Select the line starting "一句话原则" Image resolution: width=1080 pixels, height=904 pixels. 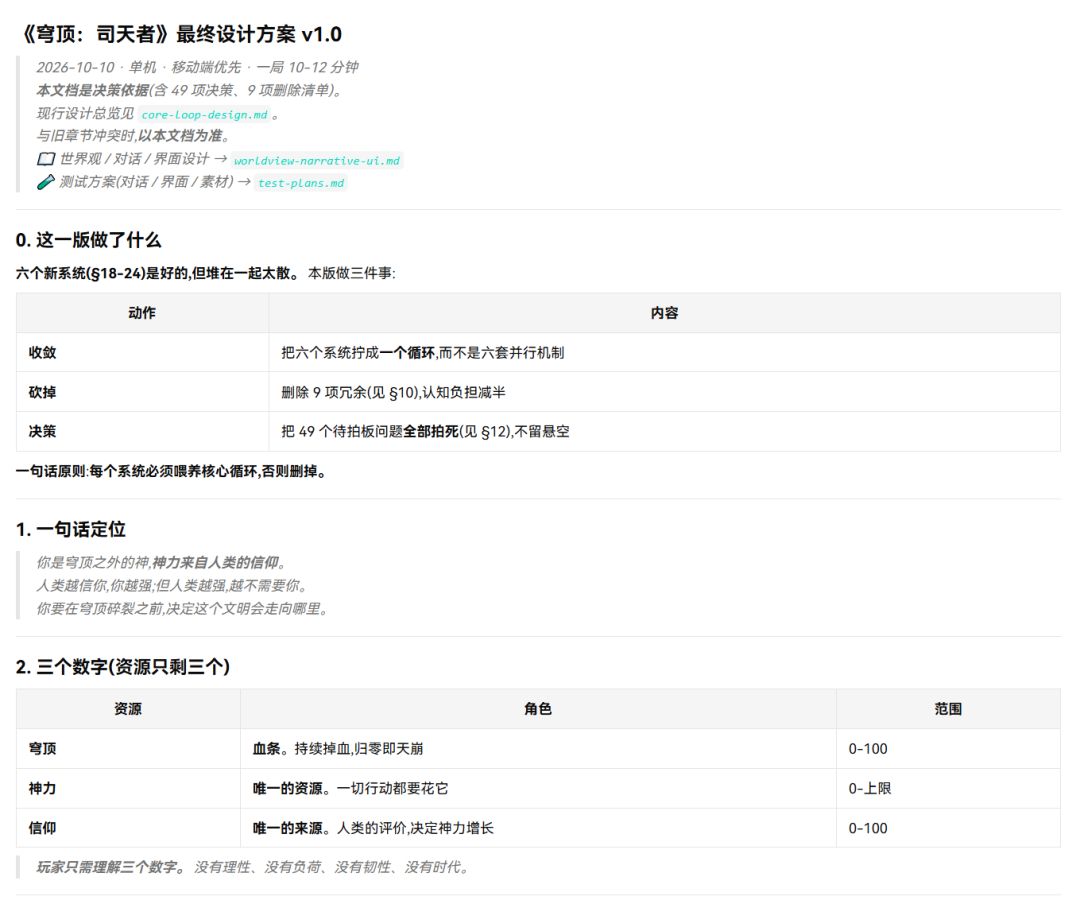pos(171,471)
